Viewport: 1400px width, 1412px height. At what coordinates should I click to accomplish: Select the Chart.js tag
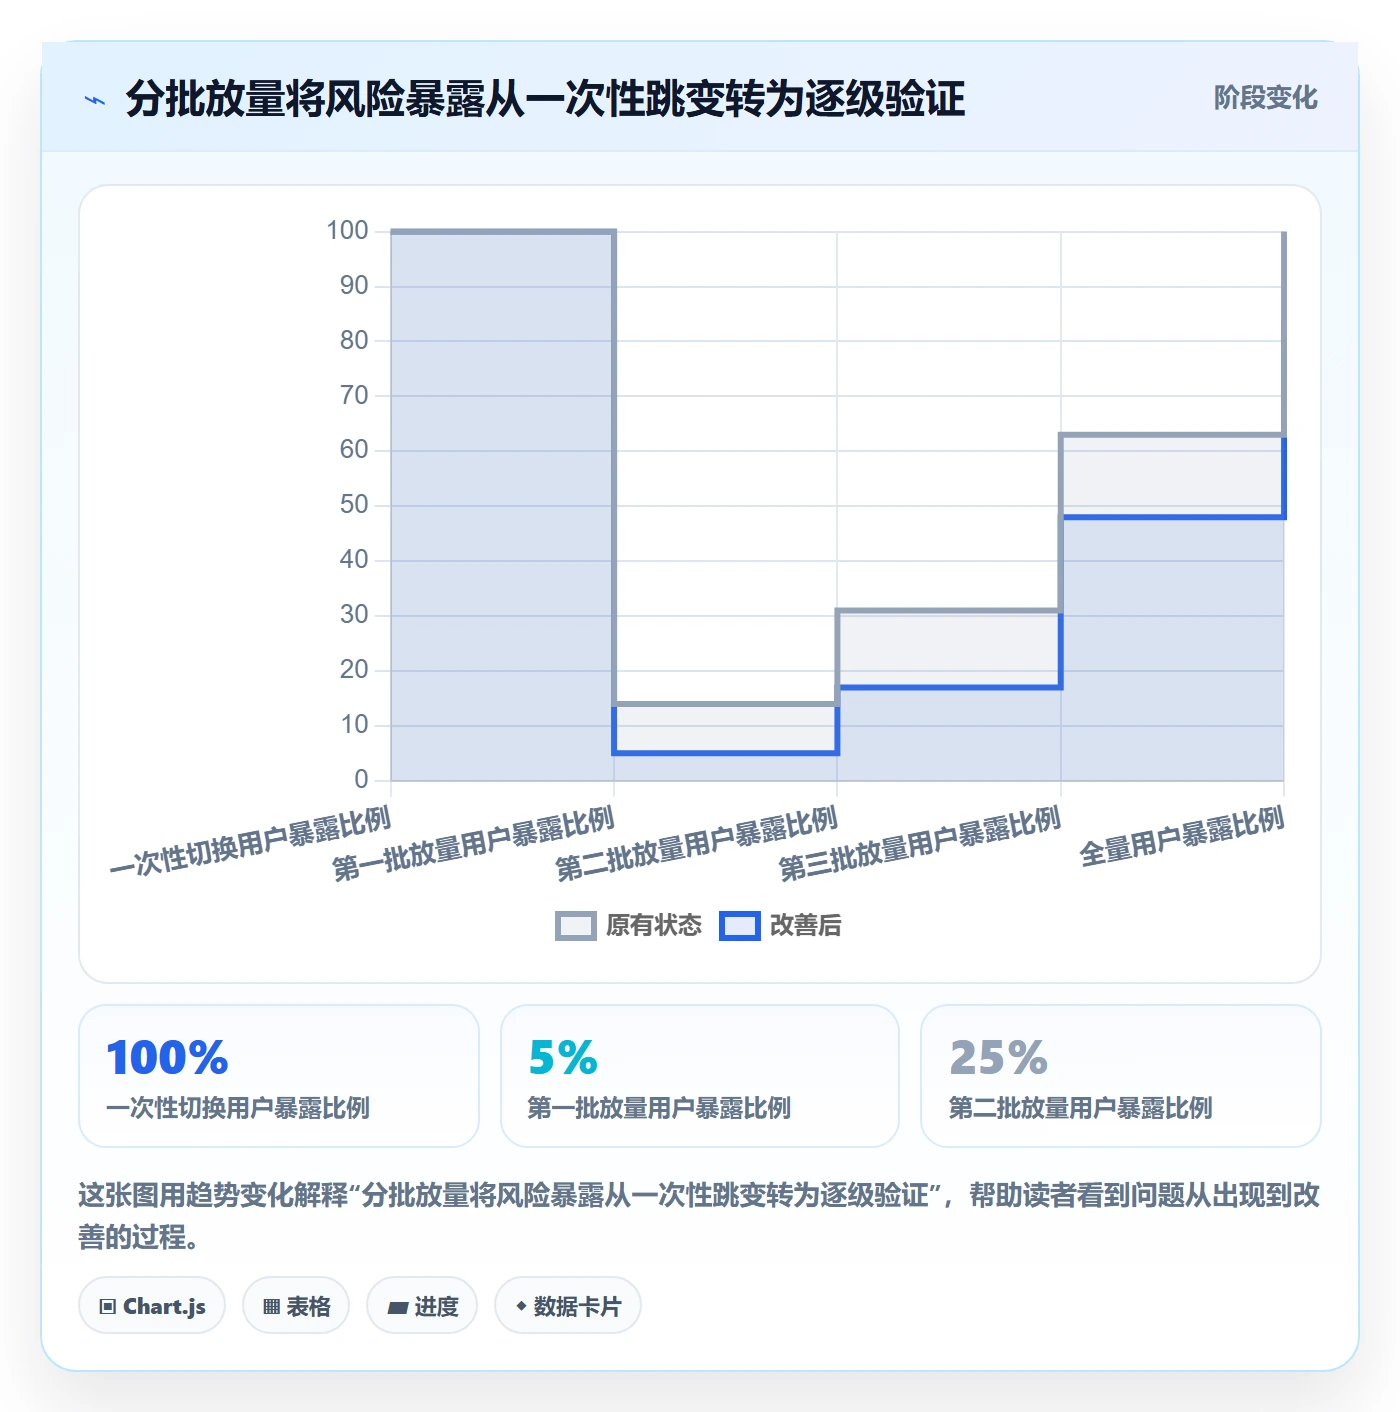coord(152,1305)
